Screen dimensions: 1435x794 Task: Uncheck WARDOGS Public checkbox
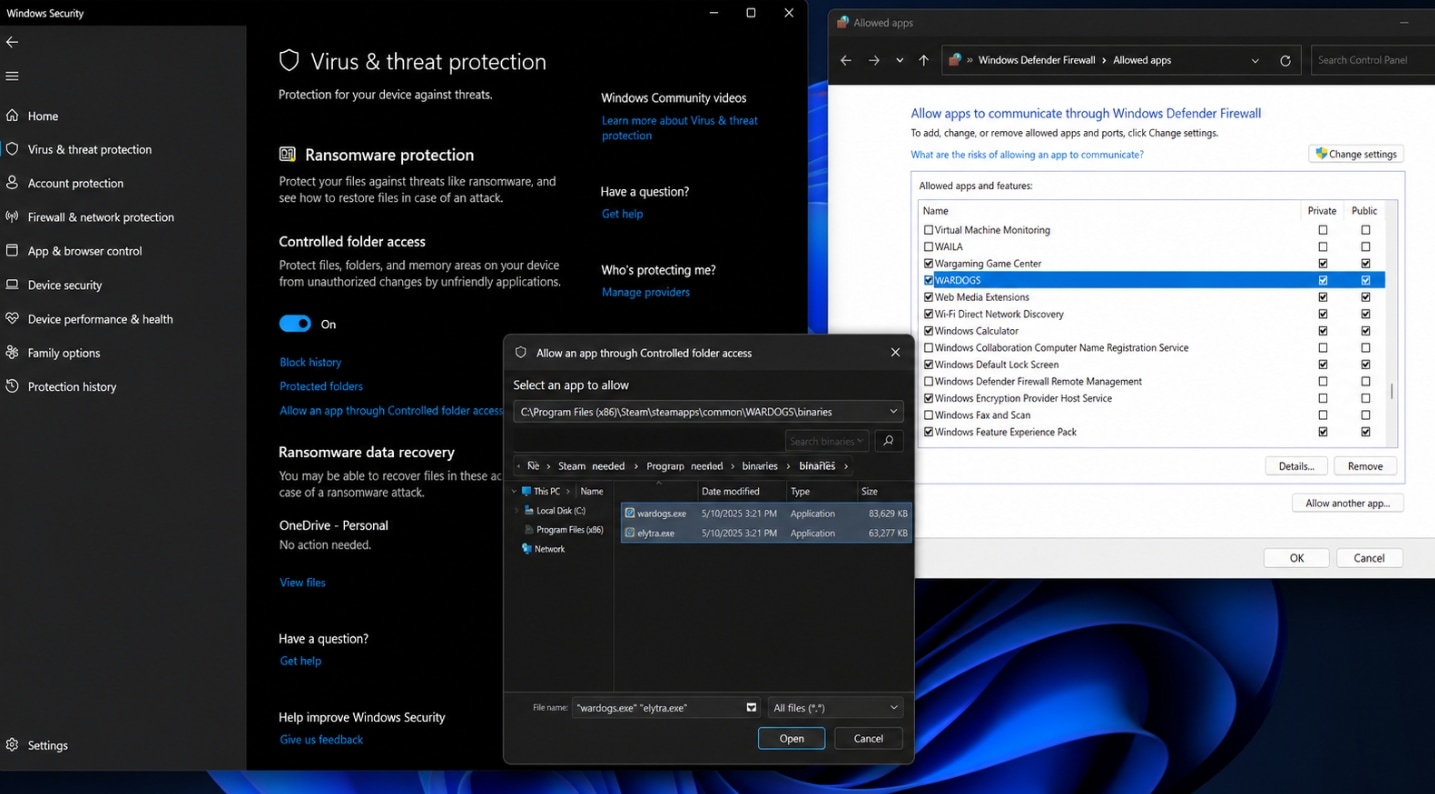[x=1365, y=280]
